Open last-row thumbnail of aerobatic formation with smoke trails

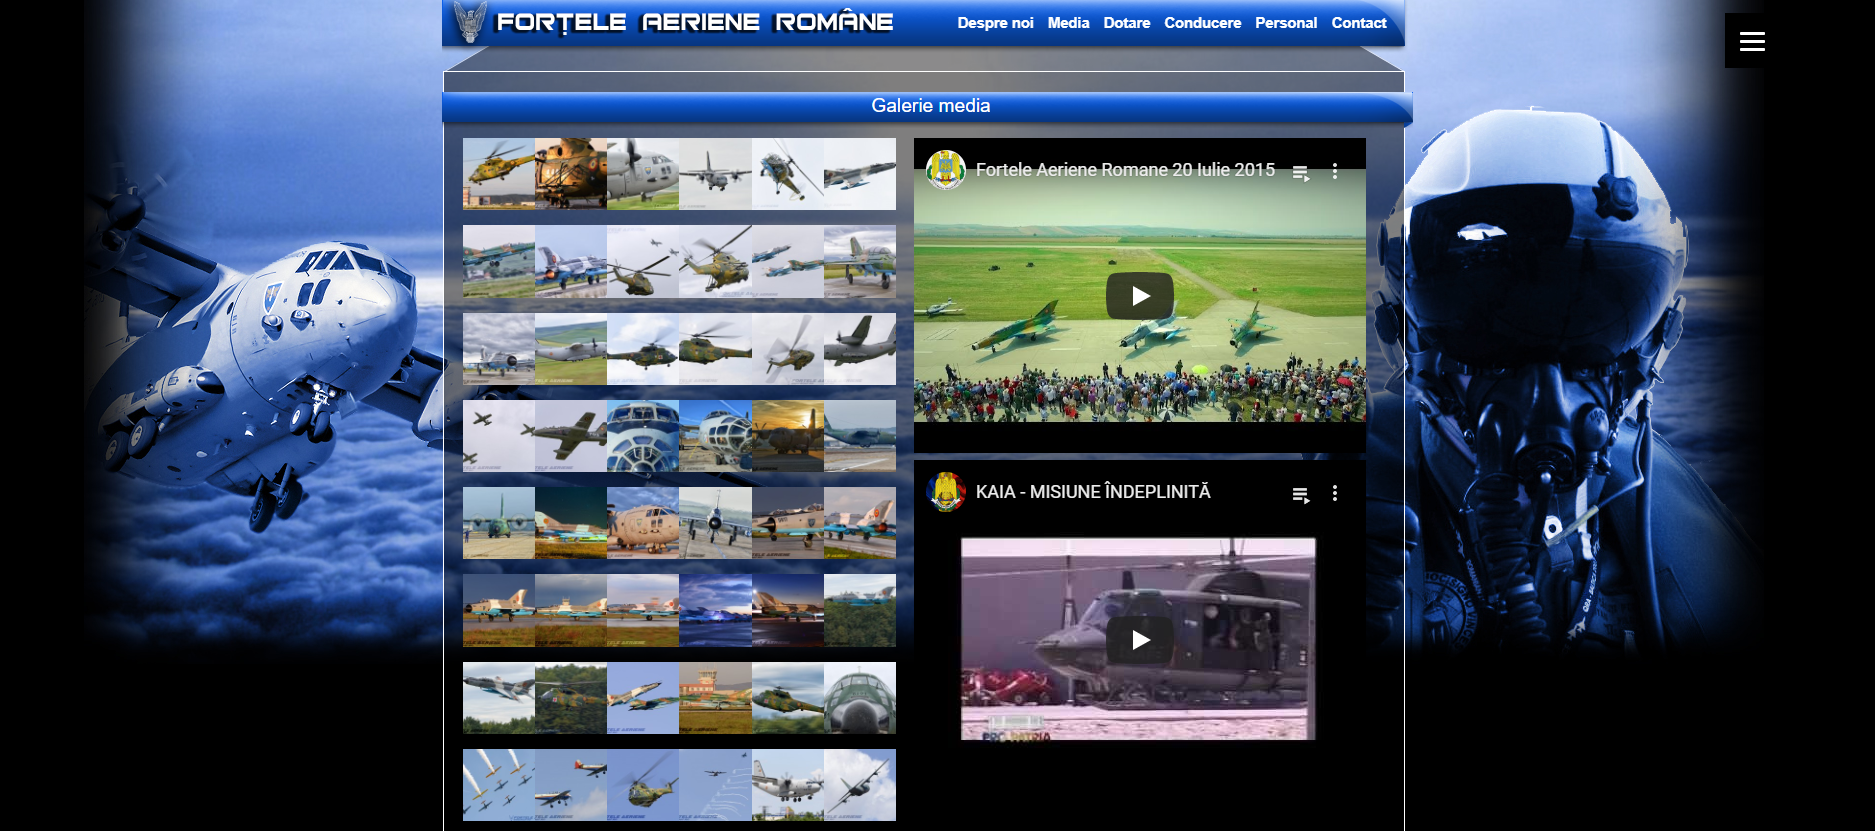[x=499, y=785]
